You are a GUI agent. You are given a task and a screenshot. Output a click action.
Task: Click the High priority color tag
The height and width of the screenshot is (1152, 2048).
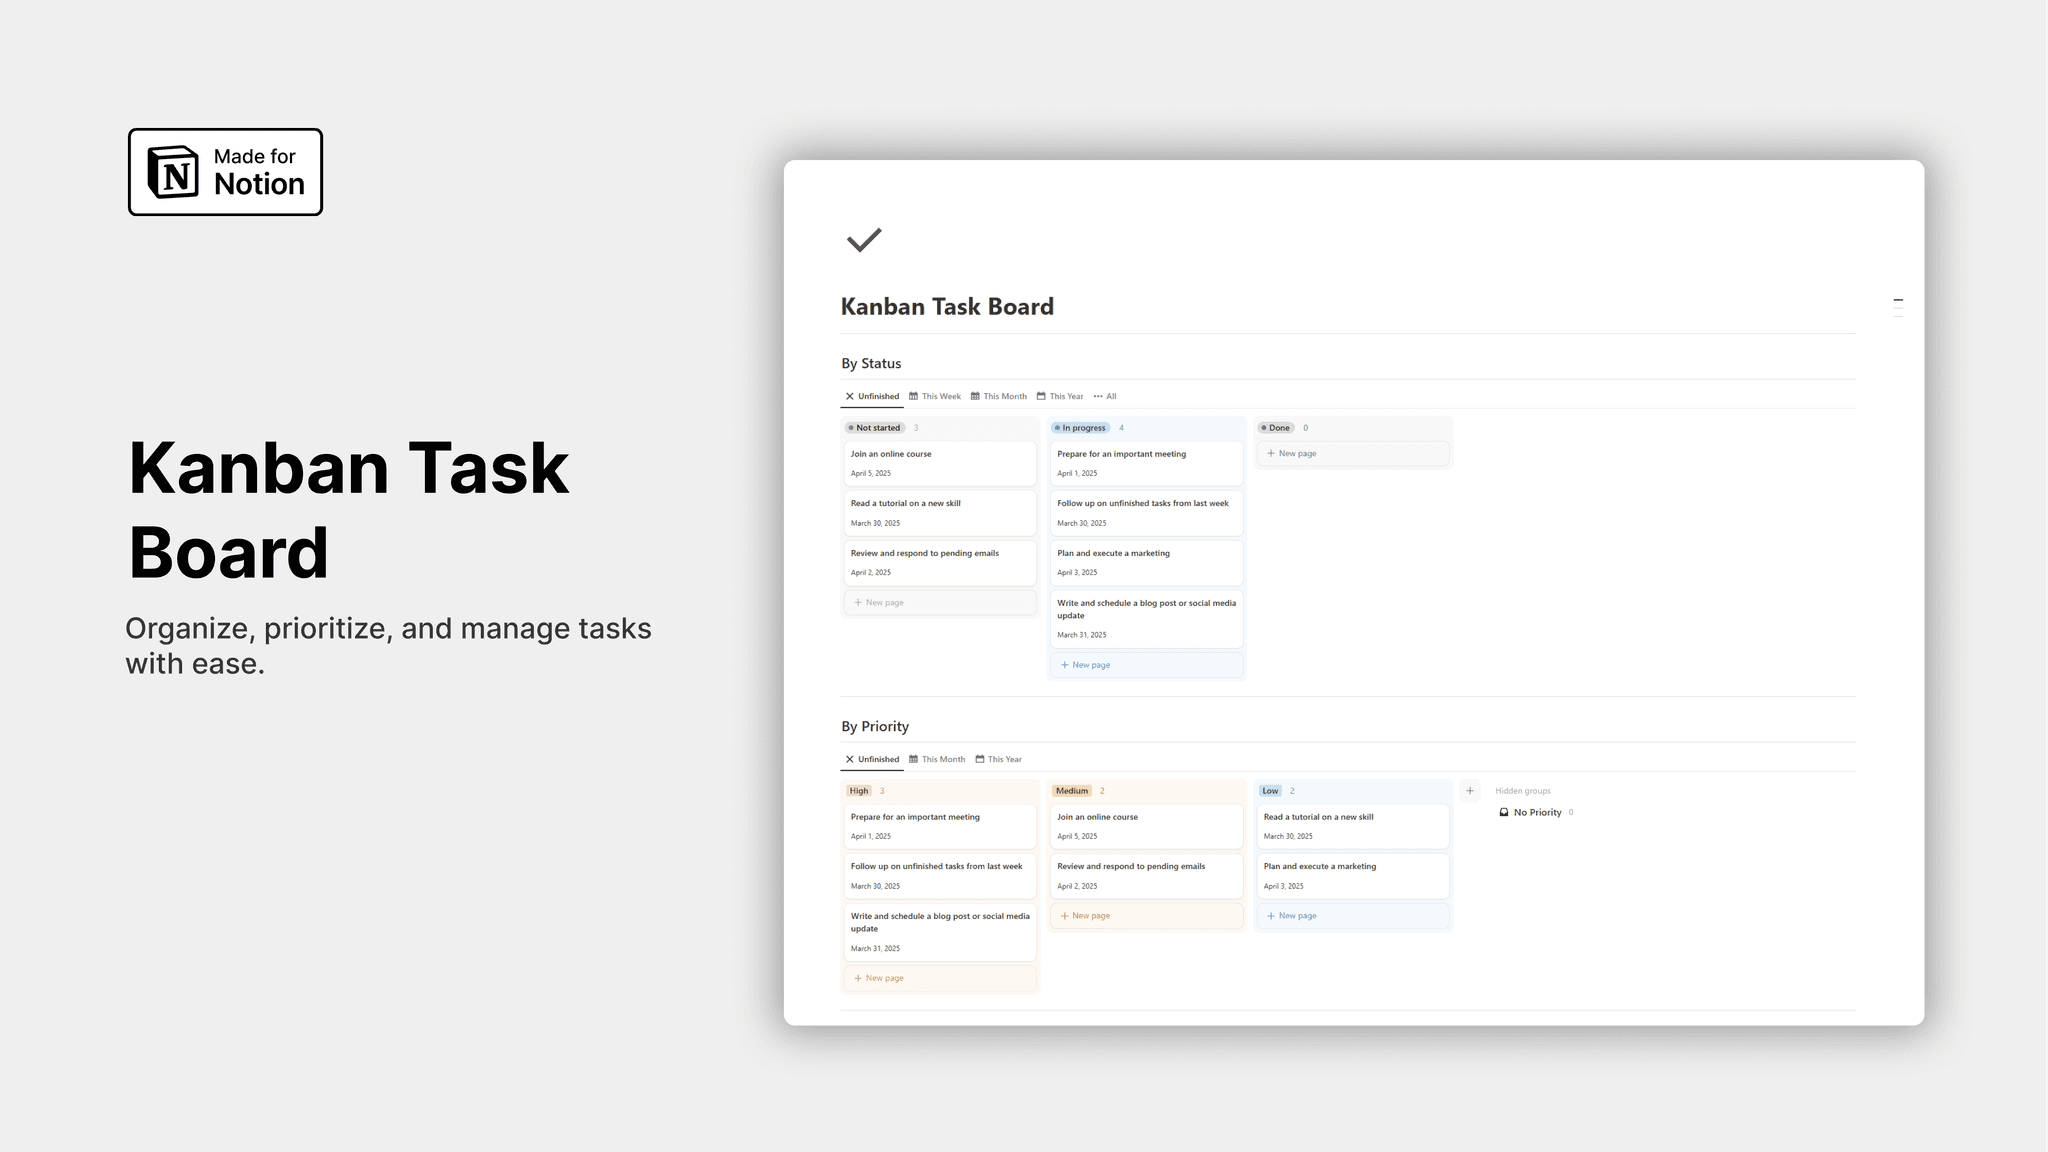coord(858,791)
